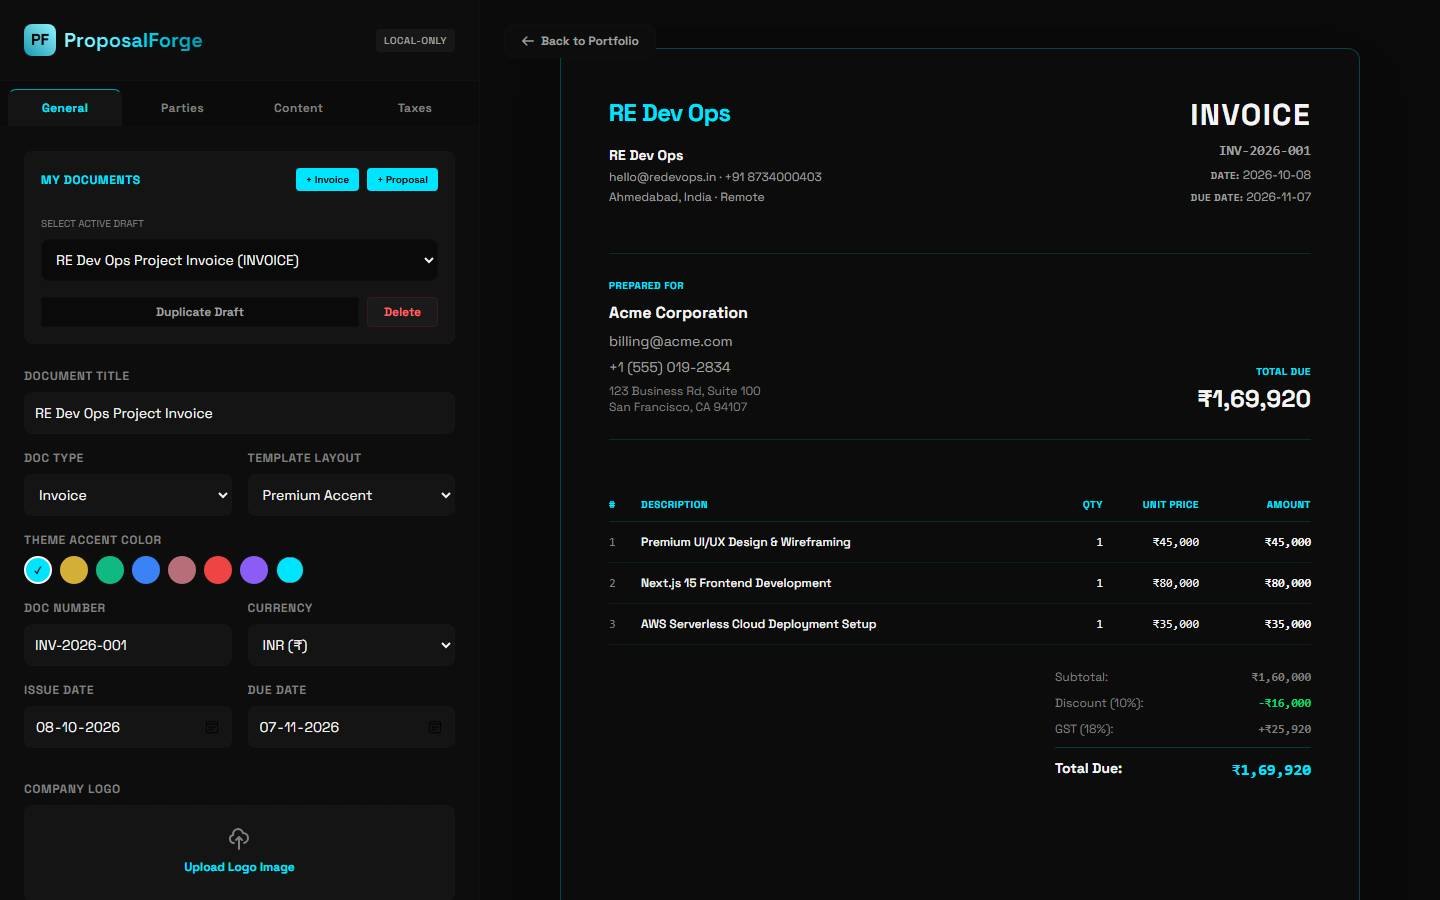Choose the gold yellow accent color
The width and height of the screenshot is (1440, 900).
pos(74,570)
